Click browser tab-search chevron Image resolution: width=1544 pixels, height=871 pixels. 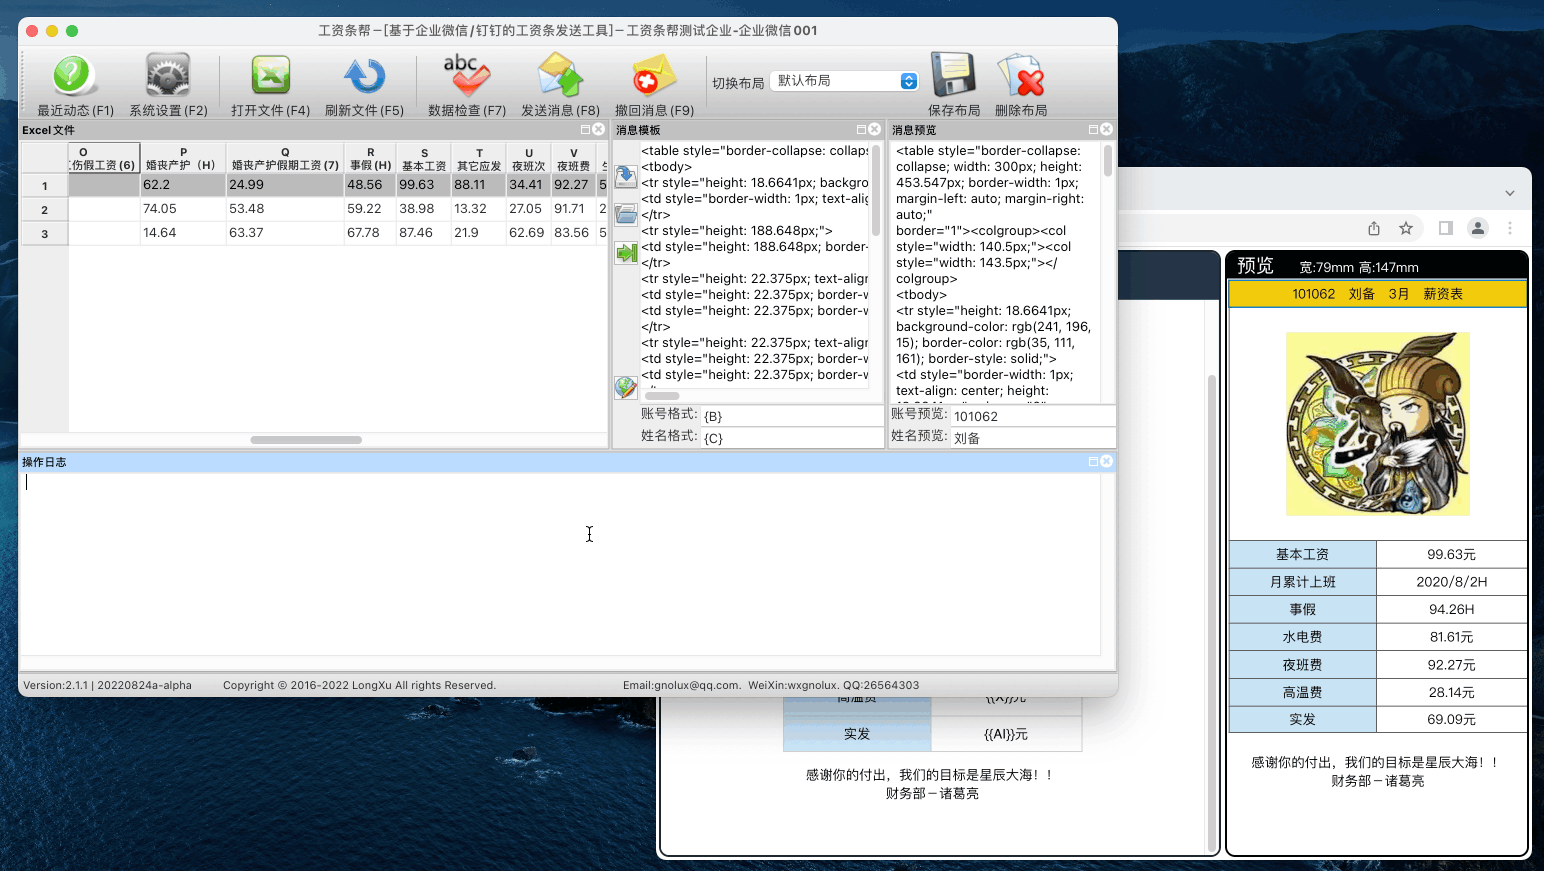click(1510, 193)
